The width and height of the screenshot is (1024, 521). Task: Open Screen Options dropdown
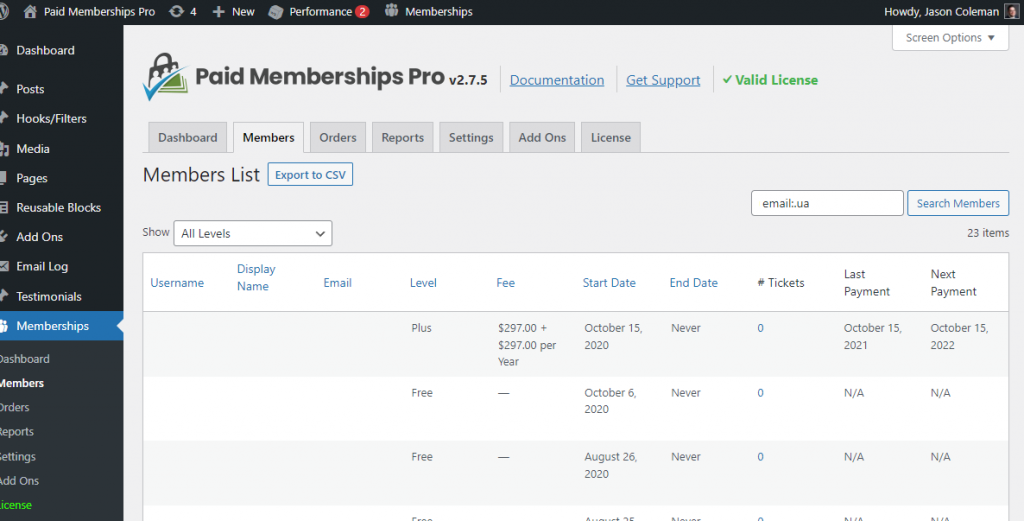point(950,38)
